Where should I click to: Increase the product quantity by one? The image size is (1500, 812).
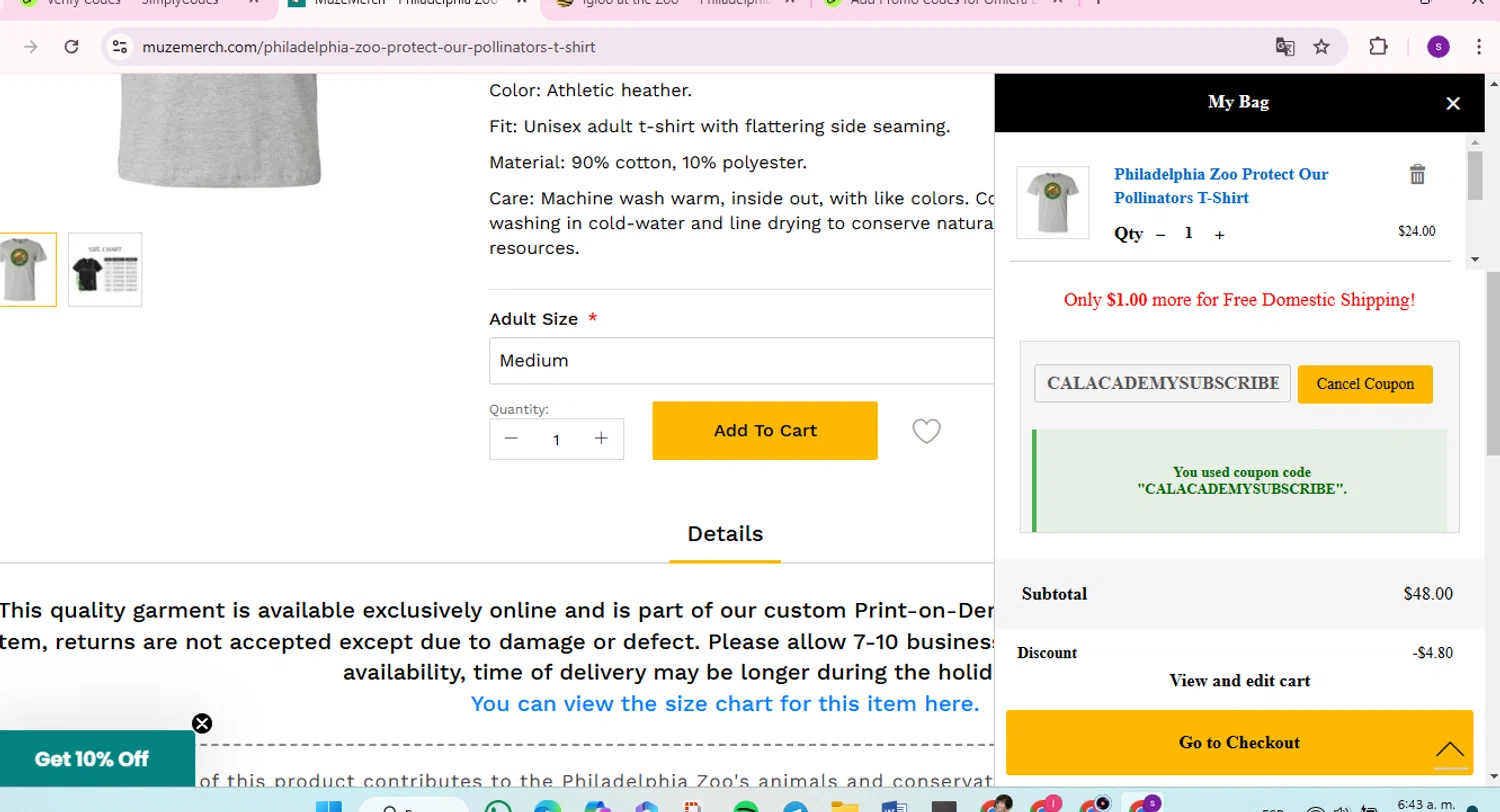601,439
